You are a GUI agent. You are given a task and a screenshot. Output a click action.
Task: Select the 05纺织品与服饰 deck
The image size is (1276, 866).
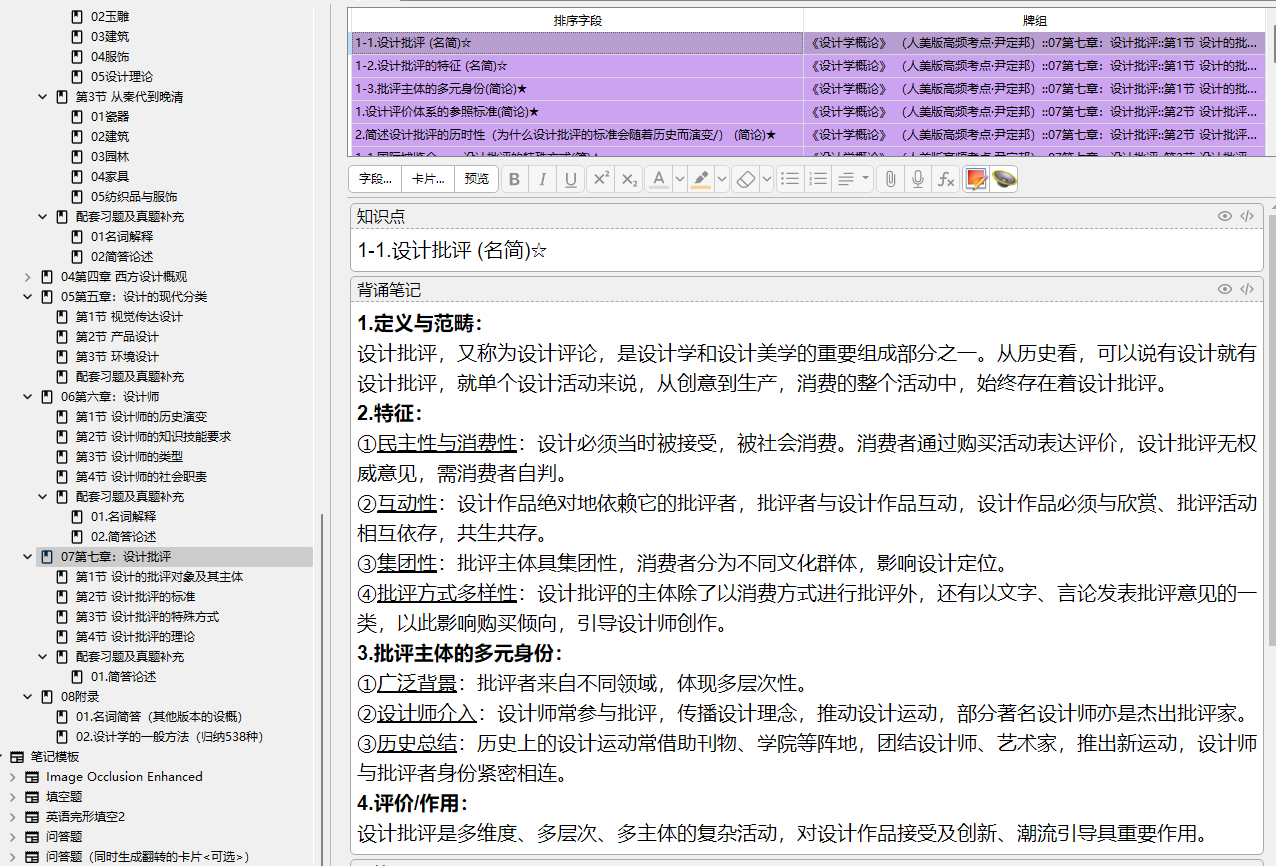(x=134, y=197)
